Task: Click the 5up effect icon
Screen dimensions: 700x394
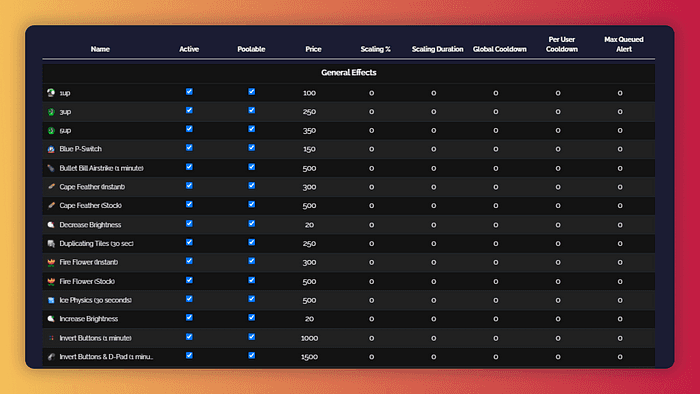Action: pyautogui.click(x=51, y=130)
